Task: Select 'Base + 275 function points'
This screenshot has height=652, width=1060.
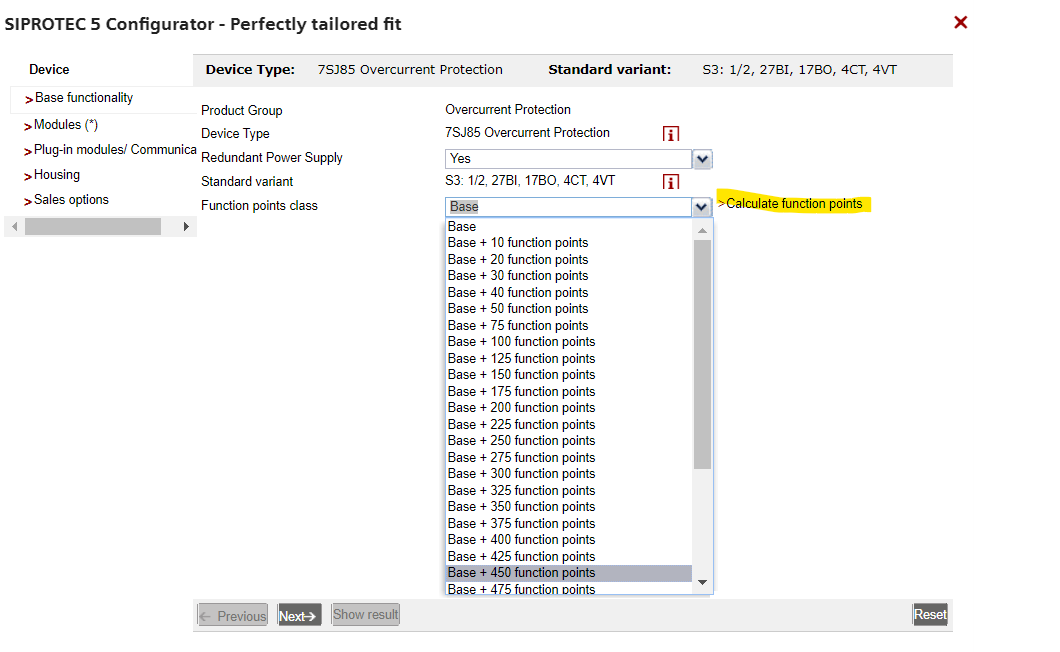Action: pyautogui.click(x=569, y=458)
